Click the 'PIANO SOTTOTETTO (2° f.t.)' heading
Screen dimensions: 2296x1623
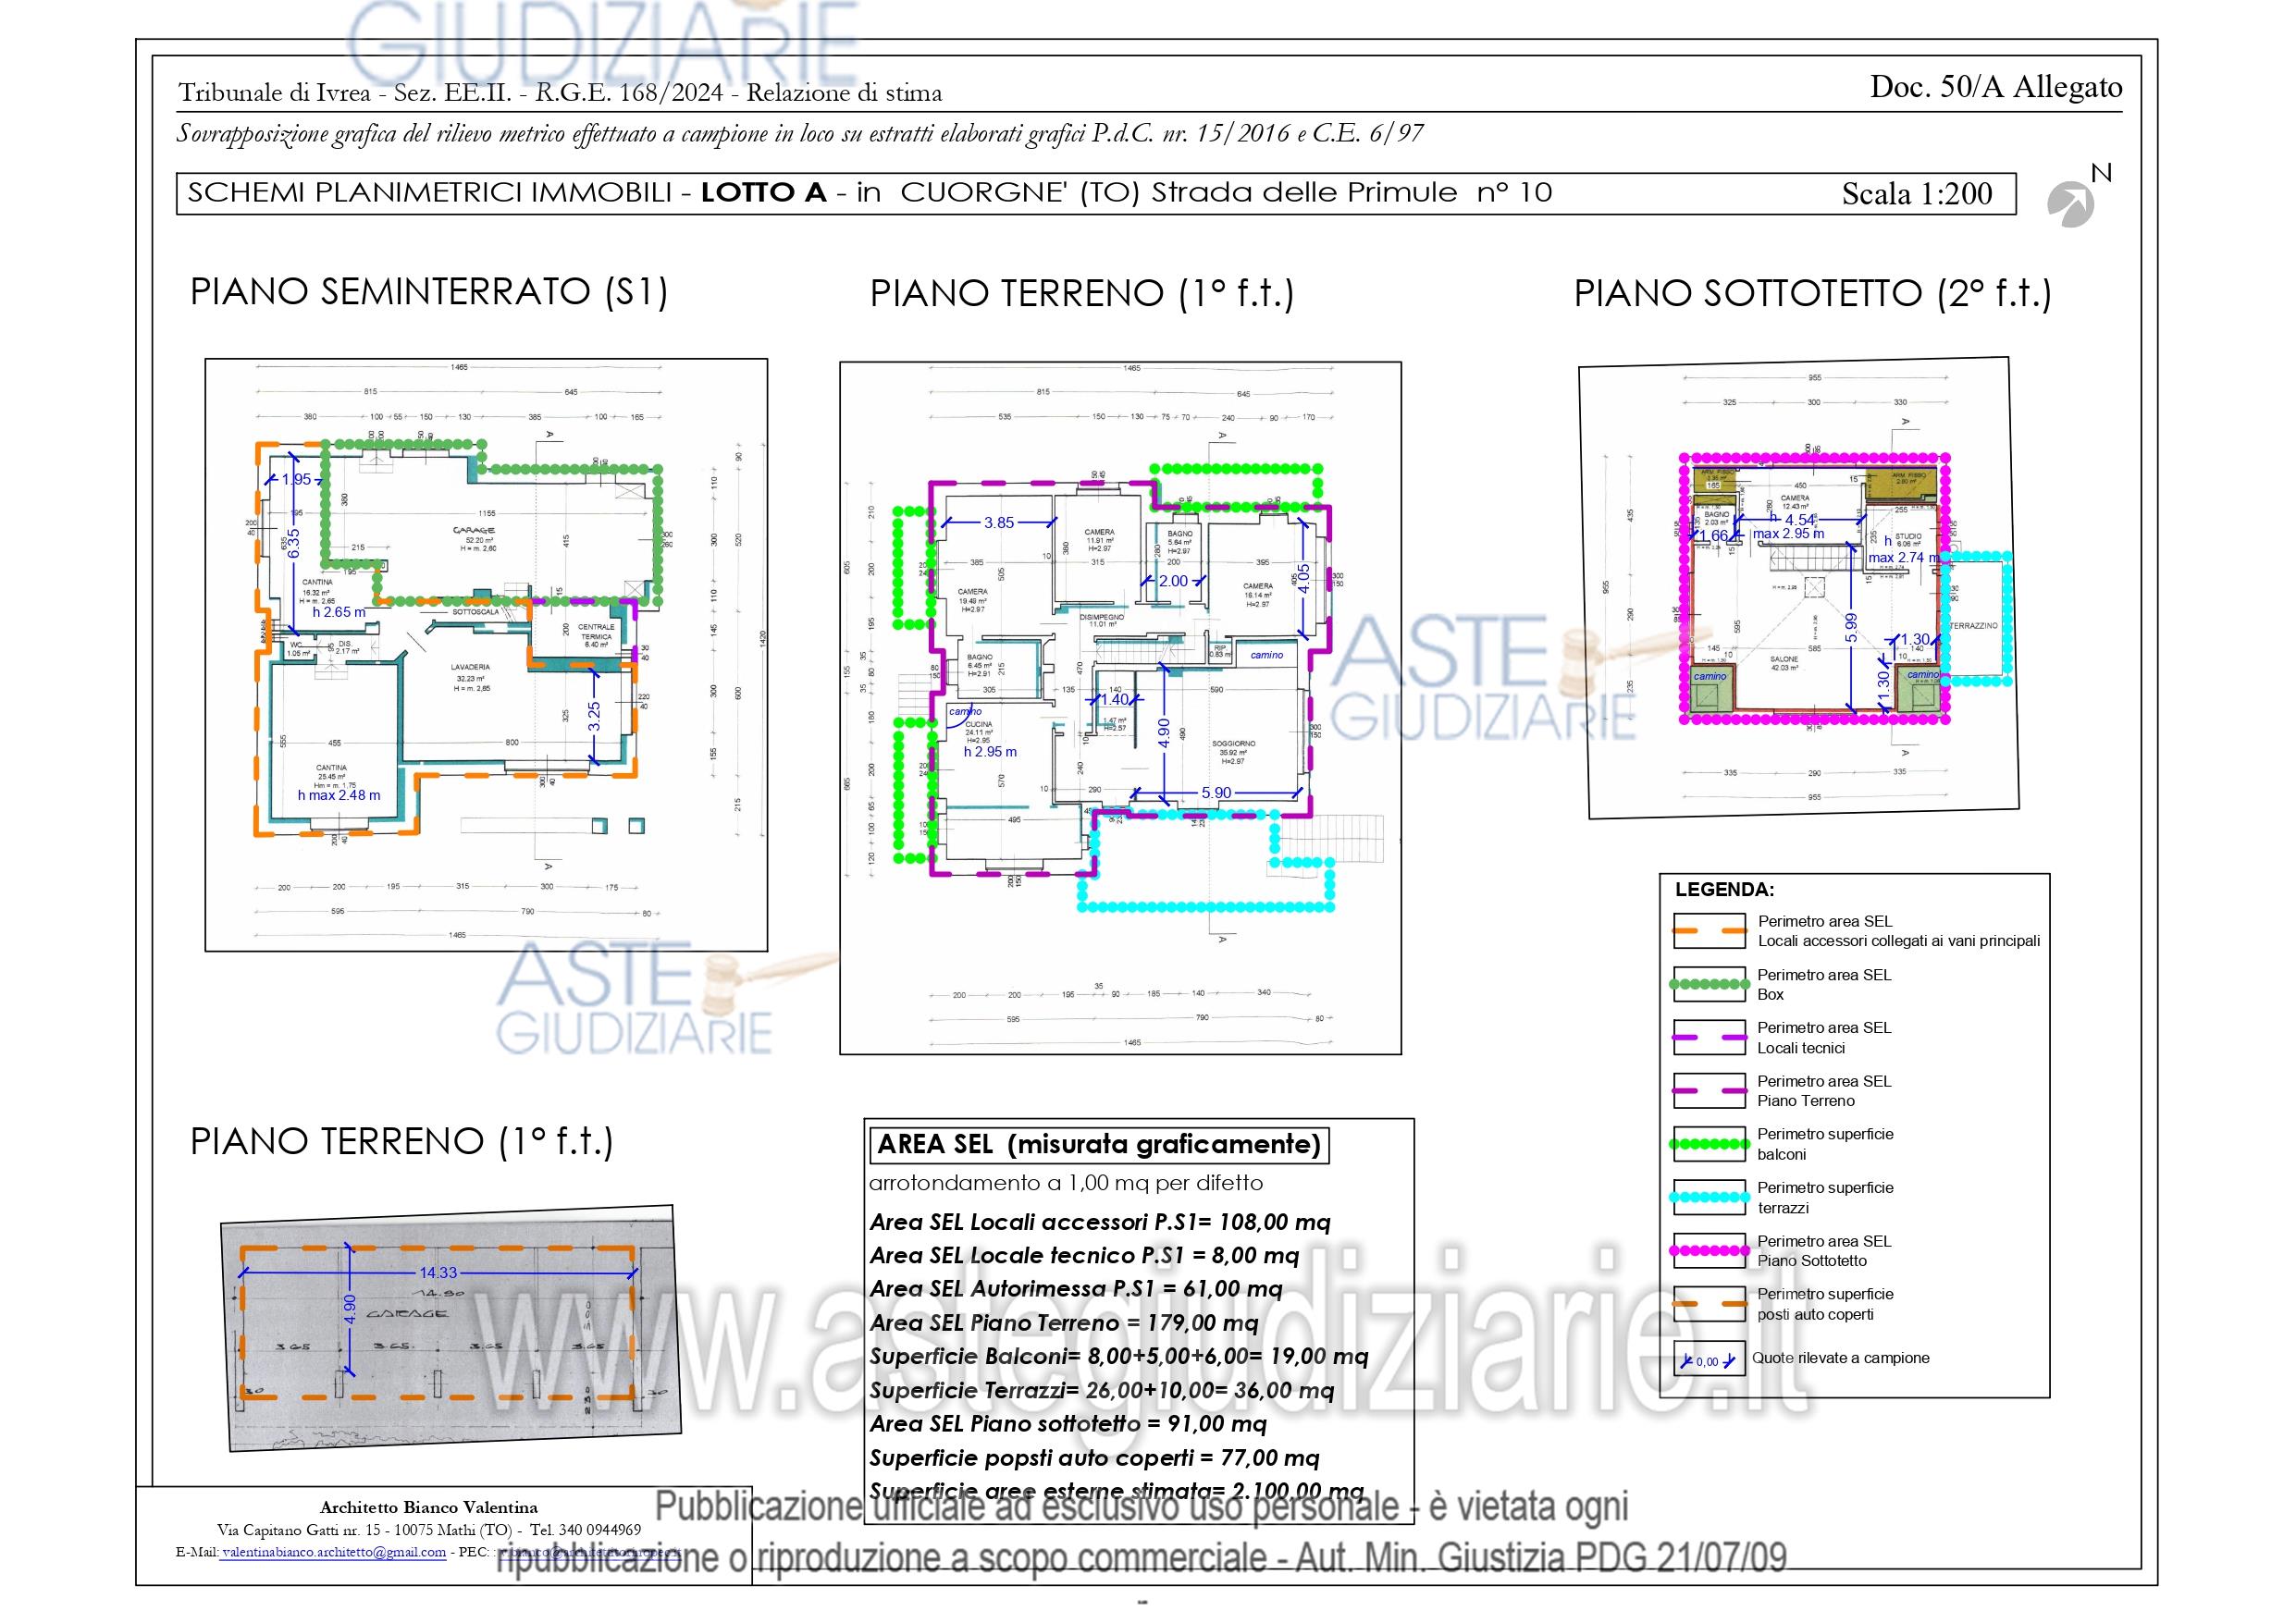pyautogui.click(x=1812, y=294)
